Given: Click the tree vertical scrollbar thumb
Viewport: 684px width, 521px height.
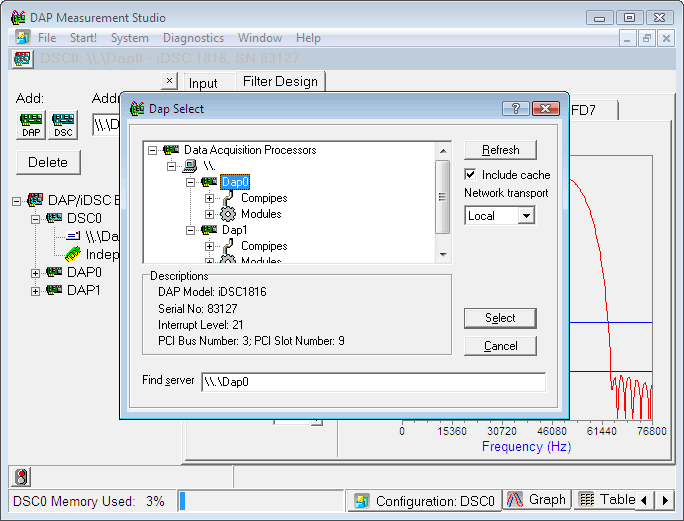Looking at the screenshot, I should coord(443,197).
